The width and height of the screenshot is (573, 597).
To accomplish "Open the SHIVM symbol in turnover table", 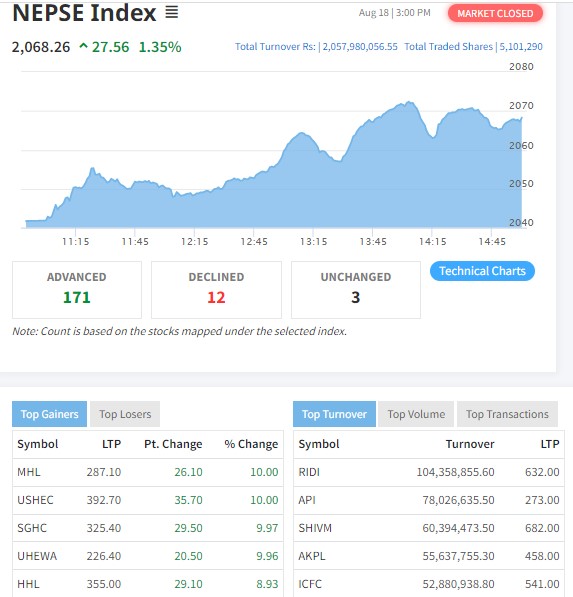I will [x=315, y=528].
